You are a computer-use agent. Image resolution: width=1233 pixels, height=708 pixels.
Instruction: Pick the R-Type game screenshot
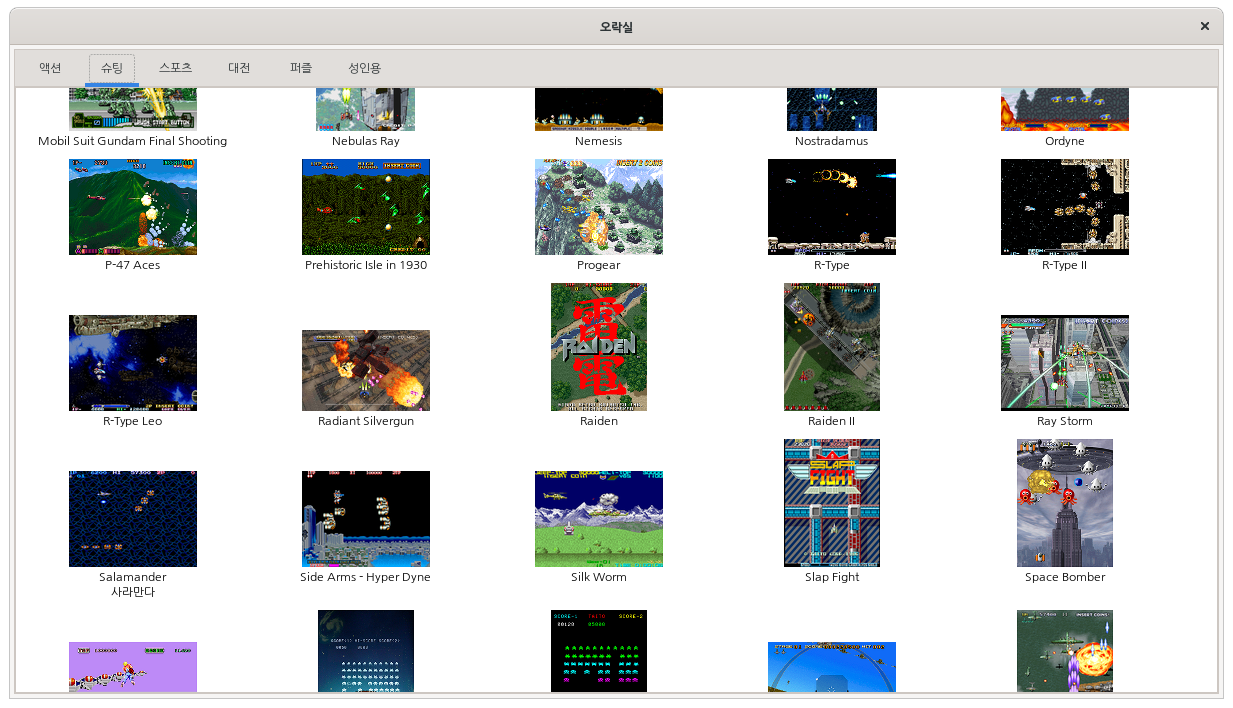(832, 207)
